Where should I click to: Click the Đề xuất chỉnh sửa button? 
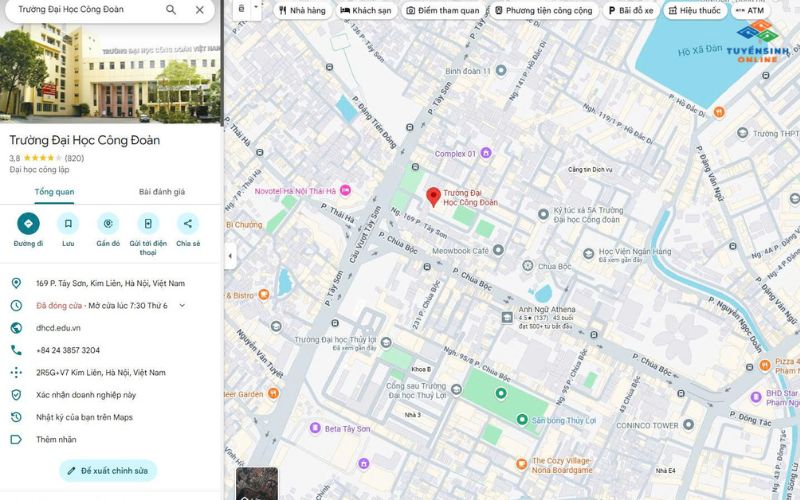[108, 470]
